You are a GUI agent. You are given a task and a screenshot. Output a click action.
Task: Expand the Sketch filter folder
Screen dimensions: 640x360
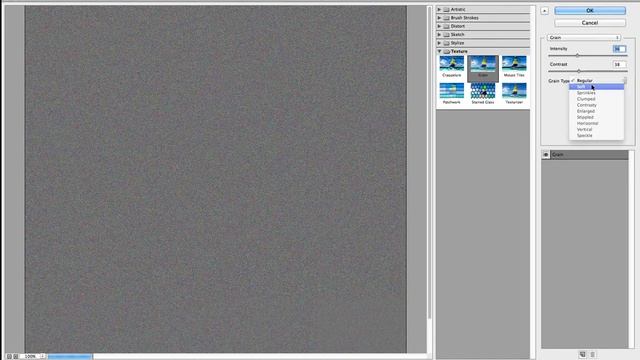(x=439, y=35)
